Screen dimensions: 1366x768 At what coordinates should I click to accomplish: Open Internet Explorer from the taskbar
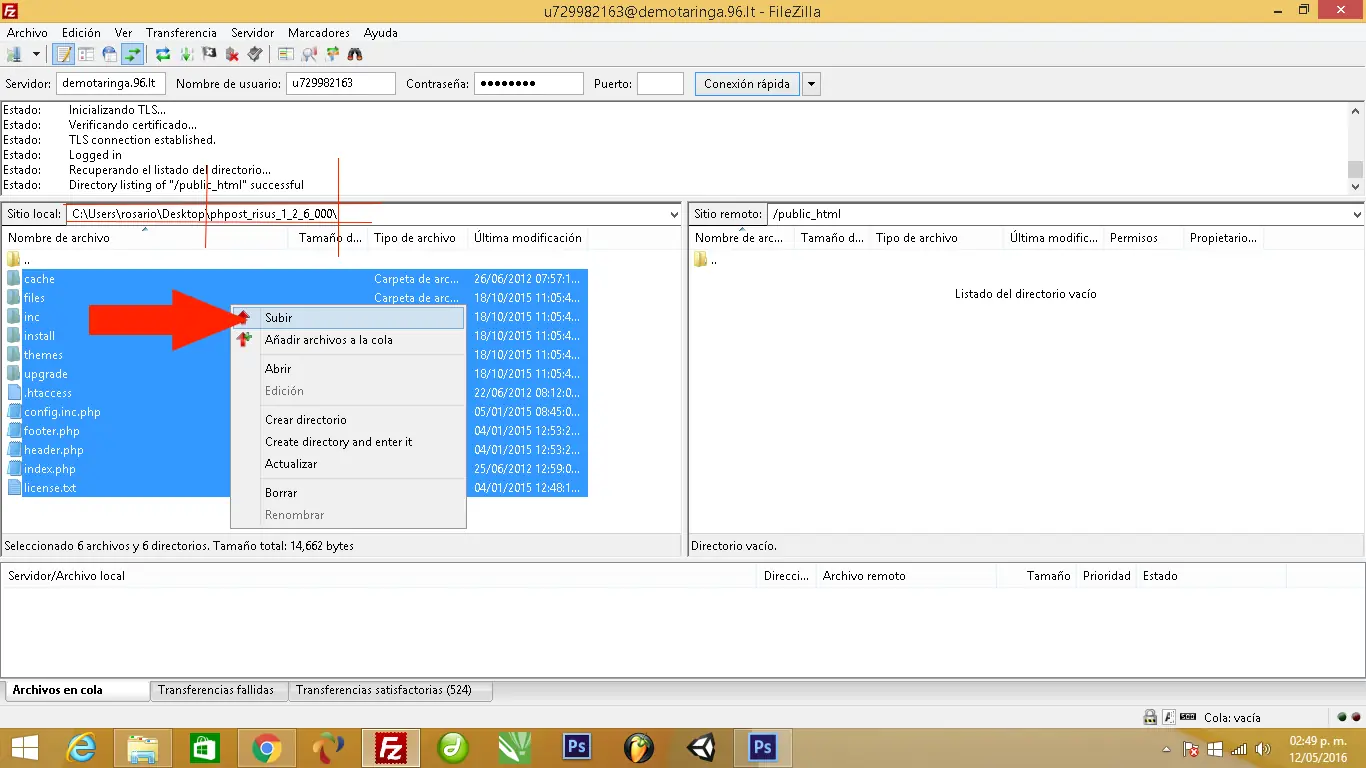tap(81, 748)
